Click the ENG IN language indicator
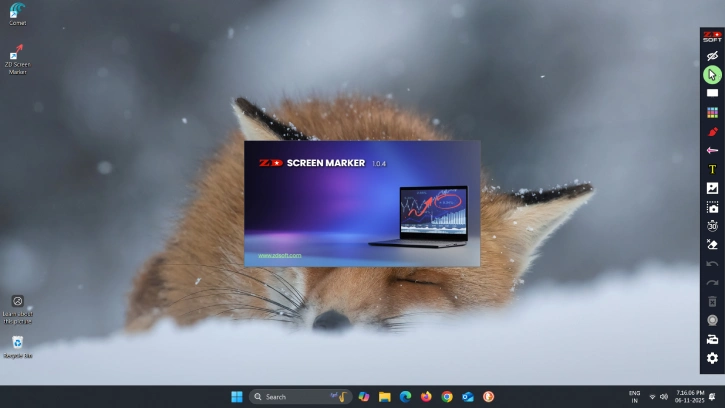The image size is (725, 408). point(635,397)
